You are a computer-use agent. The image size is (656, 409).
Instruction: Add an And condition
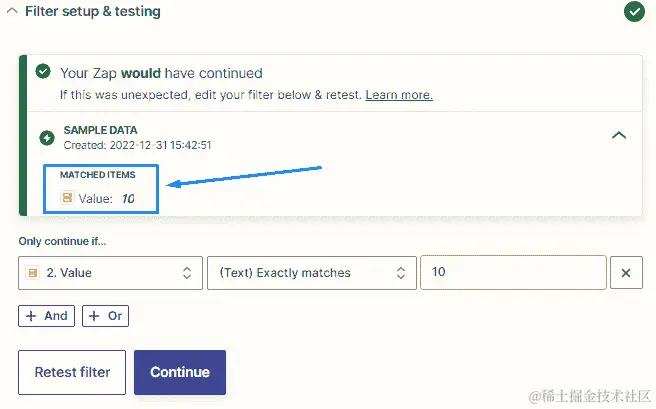coord(46,316)
